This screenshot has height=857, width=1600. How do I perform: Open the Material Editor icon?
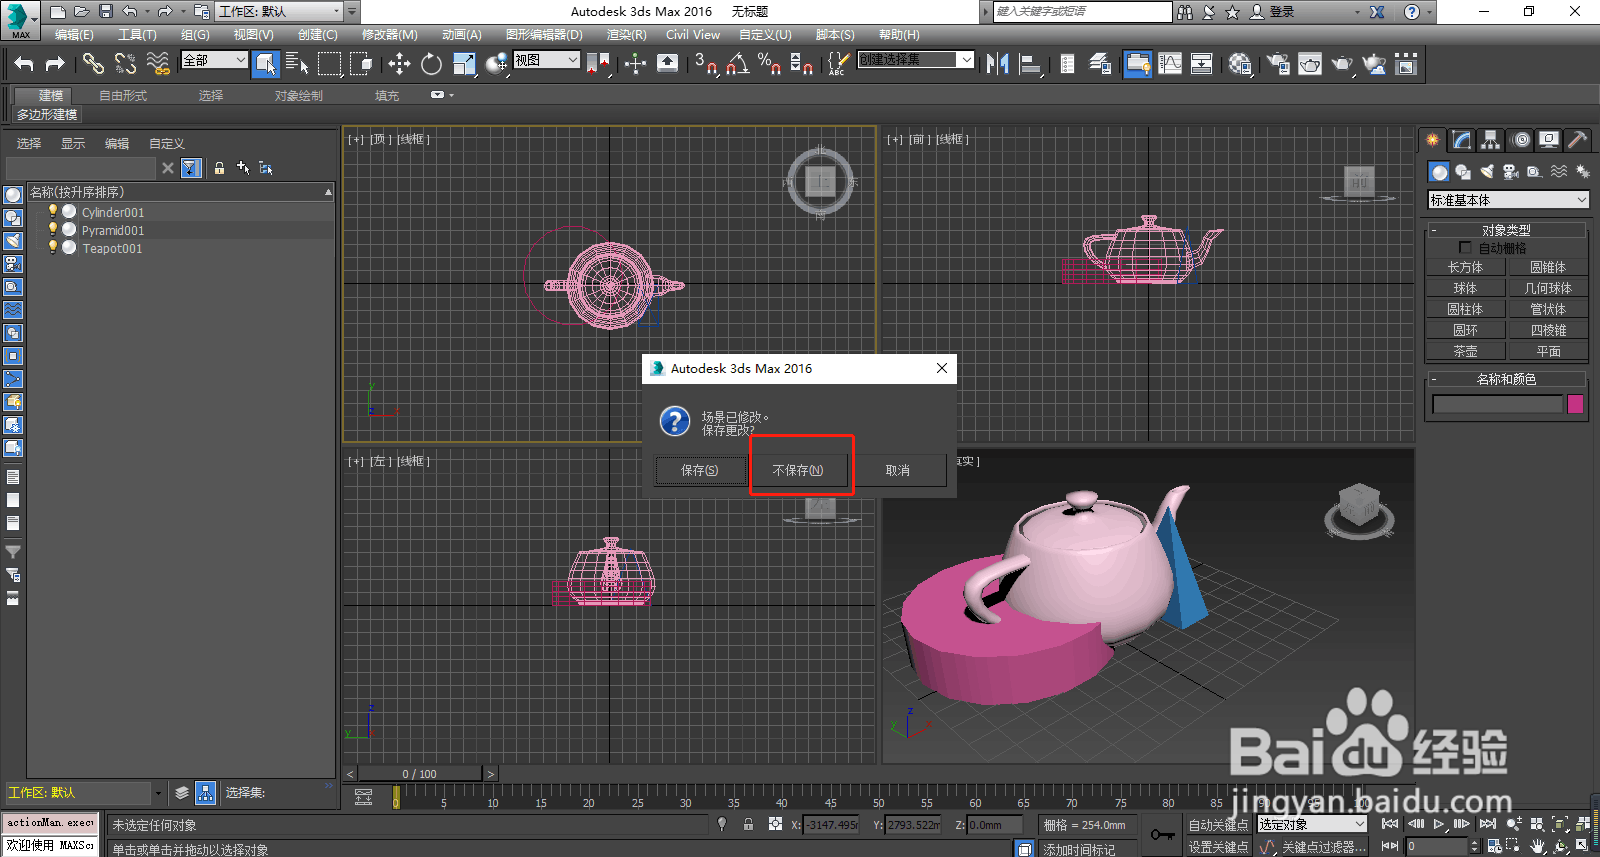click(x=1240, y=64)
